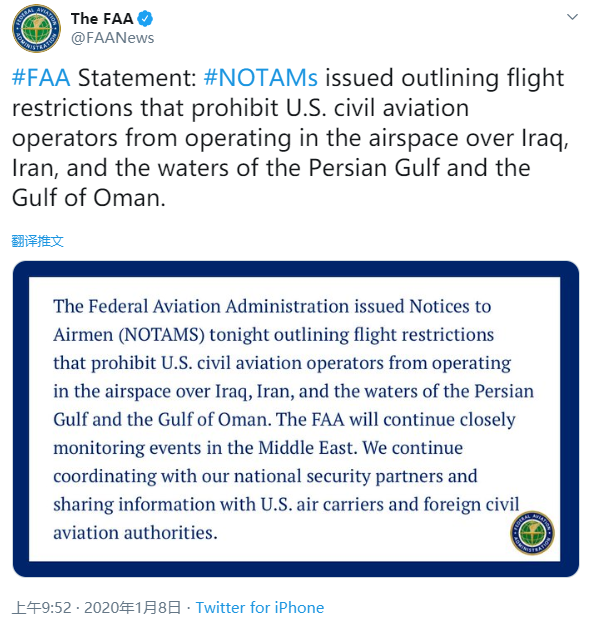Open the #FAA hashtag
Screen dimensions: 594x621
click(41, 78)
